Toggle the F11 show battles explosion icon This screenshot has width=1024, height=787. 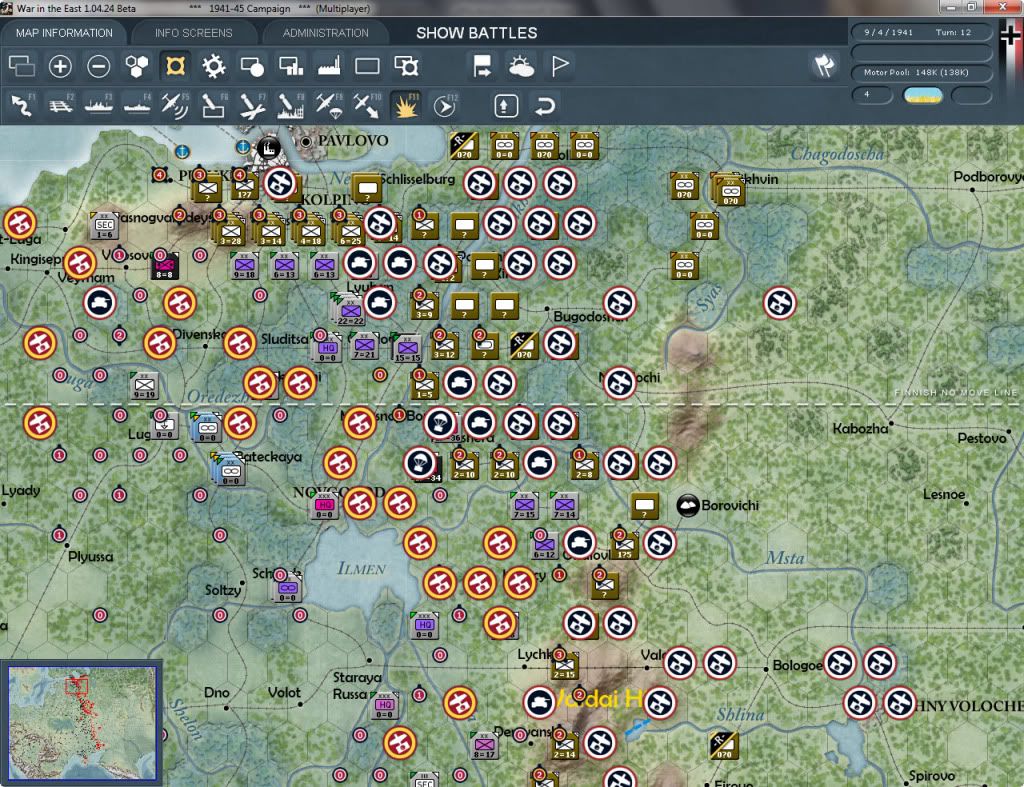click(x=406, y=105)
